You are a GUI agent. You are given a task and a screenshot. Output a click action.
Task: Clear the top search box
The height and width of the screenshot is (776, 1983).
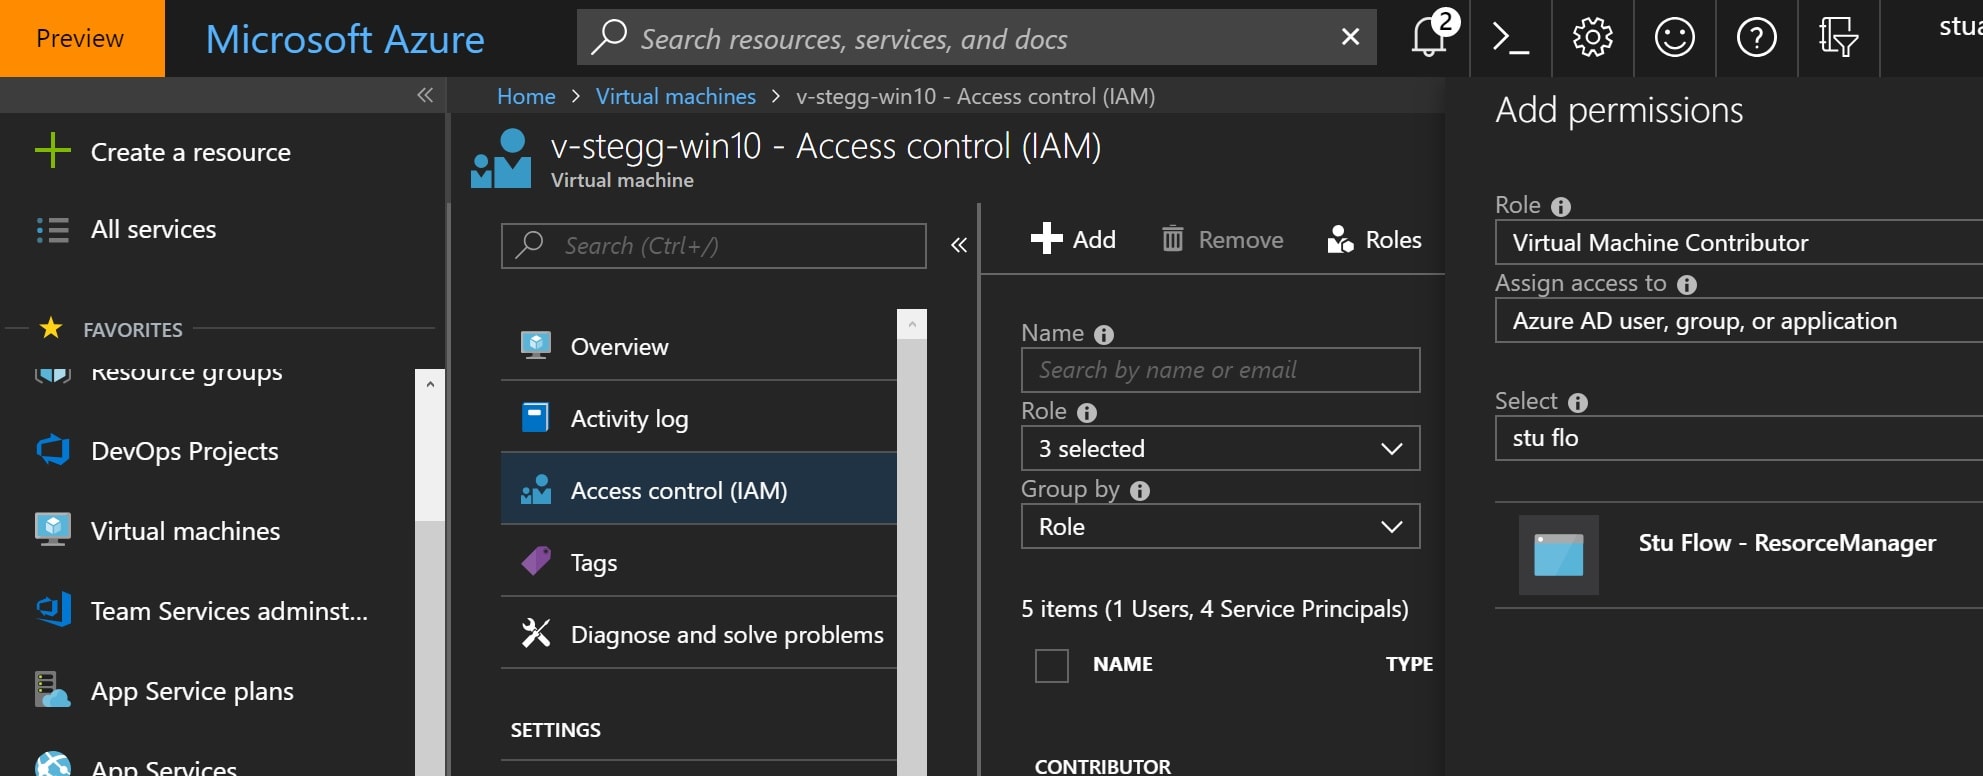(1350, 37)
